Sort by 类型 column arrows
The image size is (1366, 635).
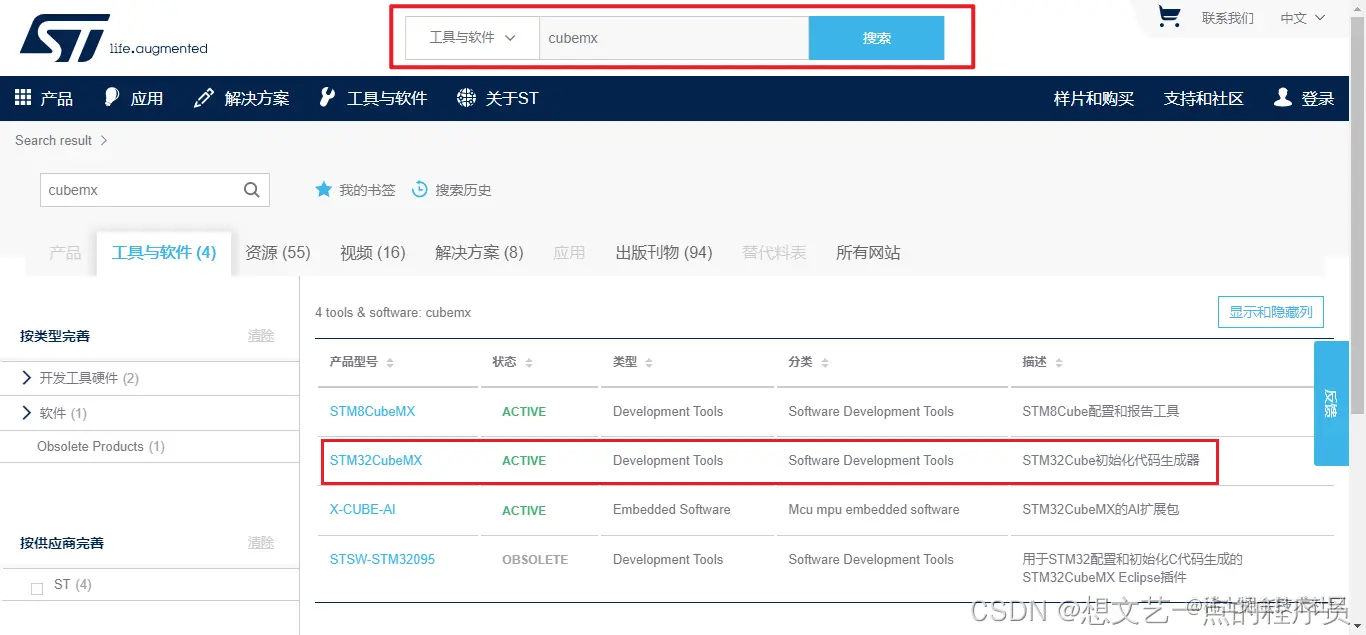[x=649, y=362]
